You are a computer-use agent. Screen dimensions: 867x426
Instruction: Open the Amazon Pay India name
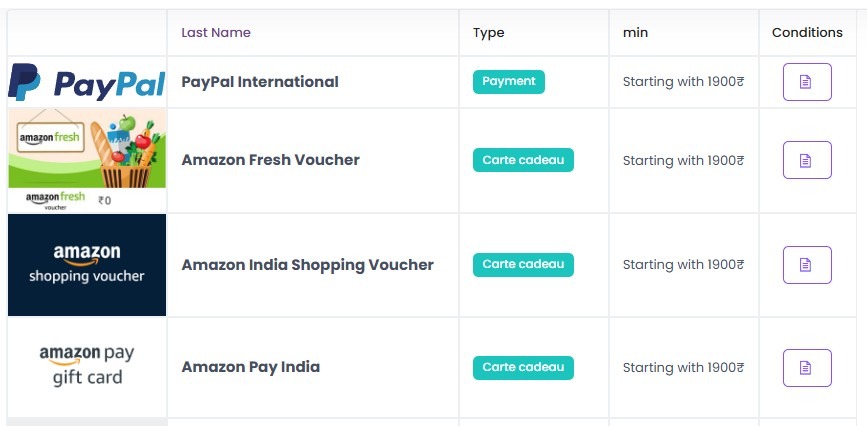250,367
